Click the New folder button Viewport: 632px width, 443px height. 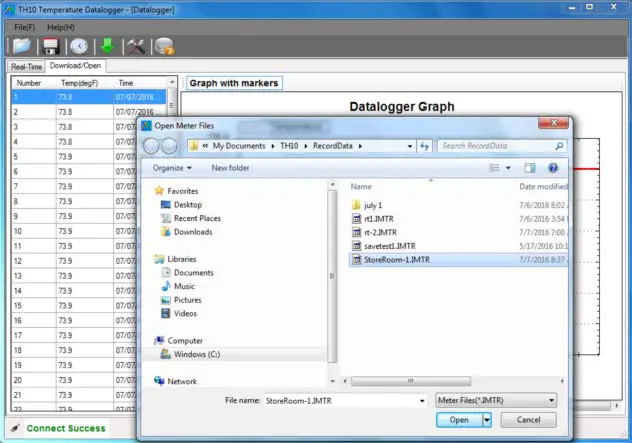click(x=230, y=168)
